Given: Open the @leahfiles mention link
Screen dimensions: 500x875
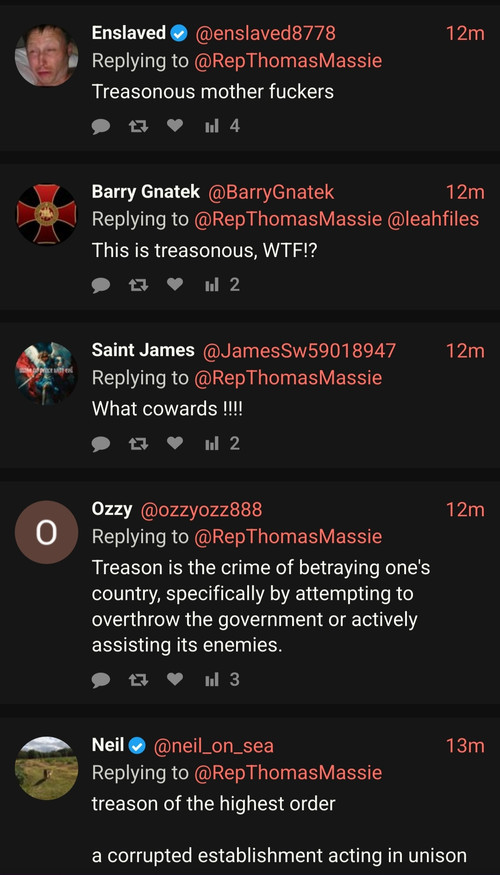Looking at the screenshot, I should pyautogui.click(x=433, y=219).
